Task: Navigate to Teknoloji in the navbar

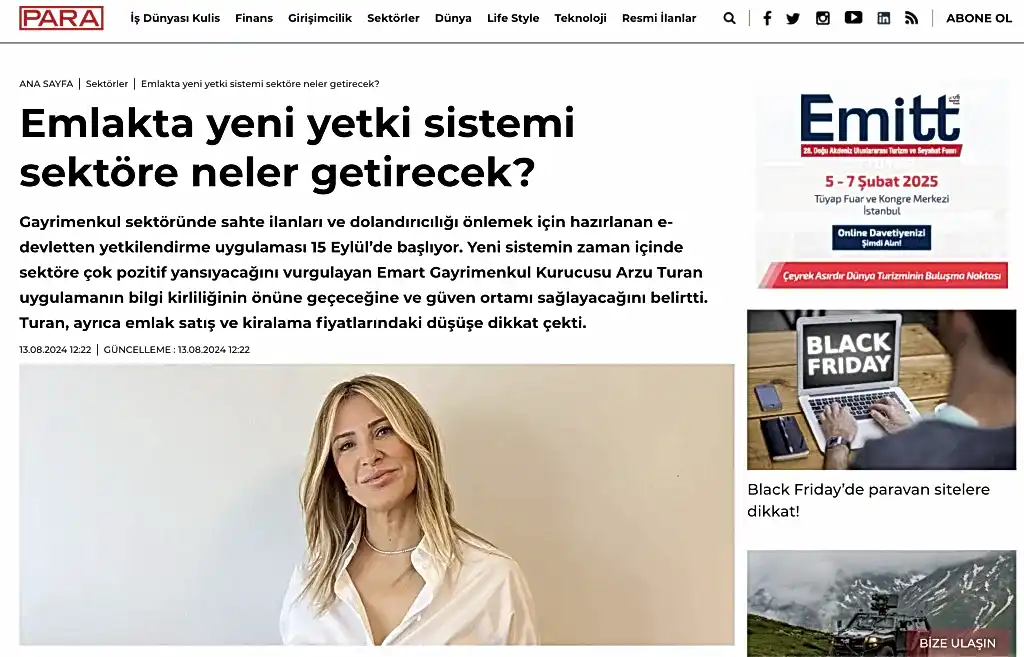Action: coord(581,18)
